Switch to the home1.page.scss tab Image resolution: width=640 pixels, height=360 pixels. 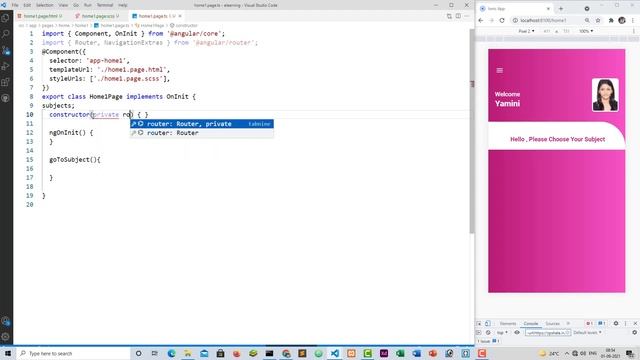coord(98,16)
